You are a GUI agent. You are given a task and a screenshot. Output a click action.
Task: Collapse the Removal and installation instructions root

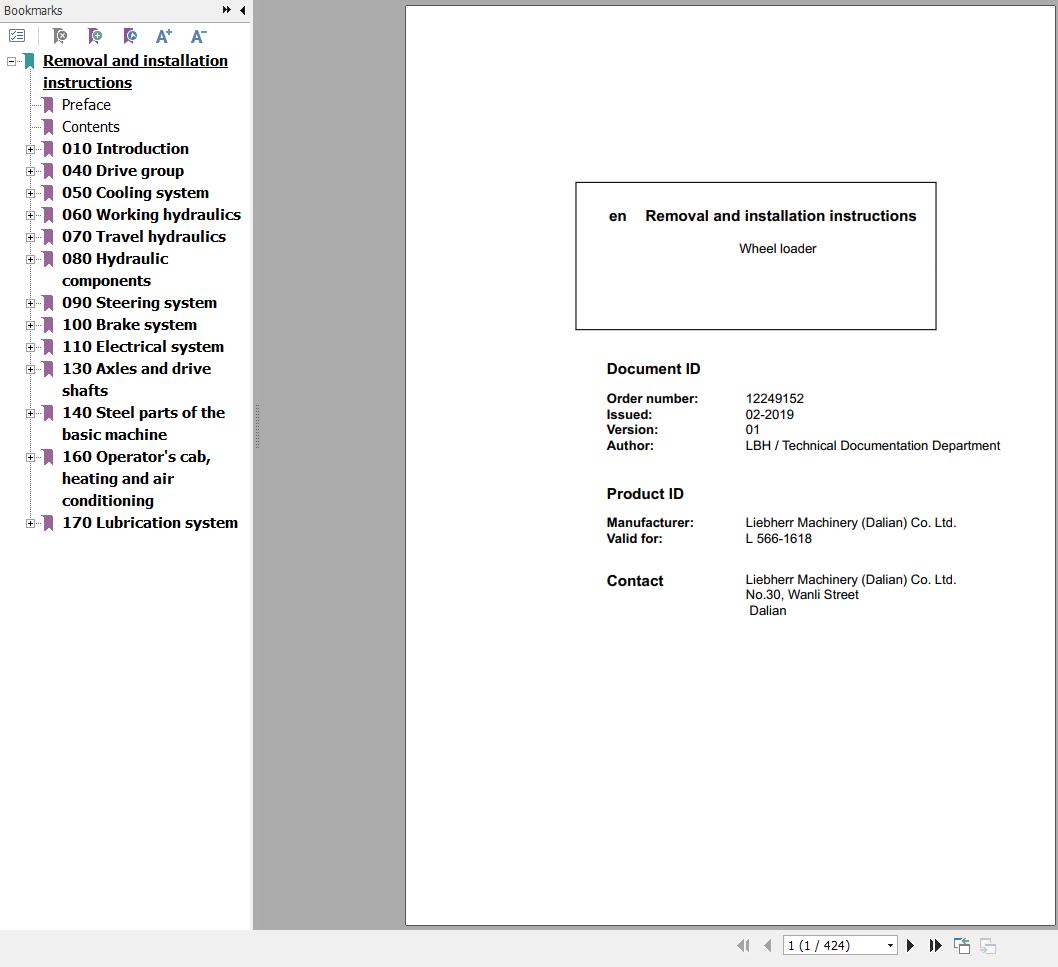(x=11, y=61)
